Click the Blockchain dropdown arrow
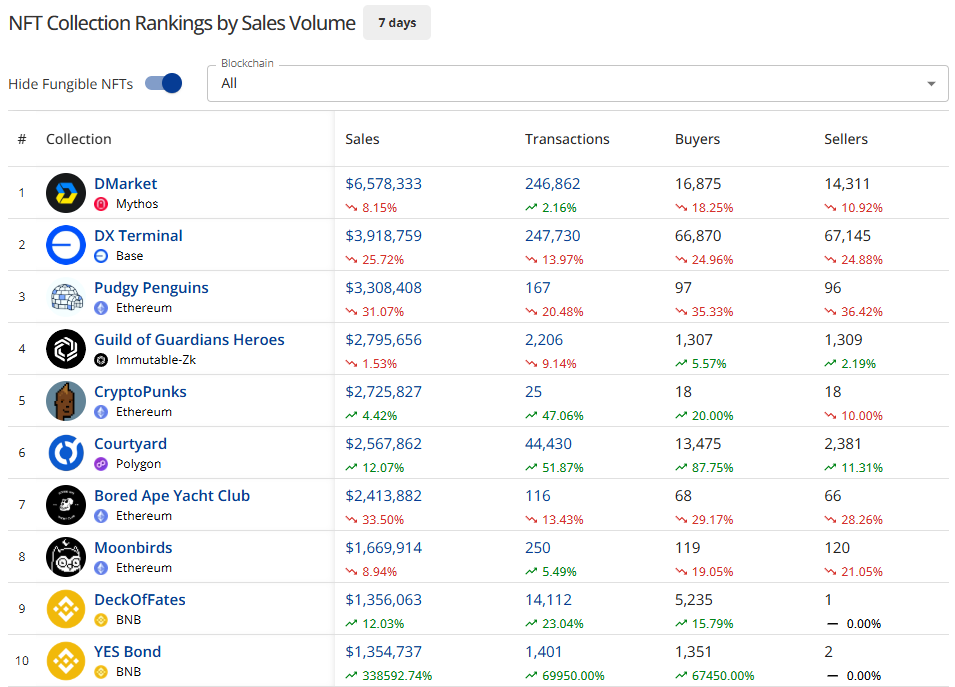Image resolution: width=955 pixels, height=687 pixels. (x=932, y=83)
